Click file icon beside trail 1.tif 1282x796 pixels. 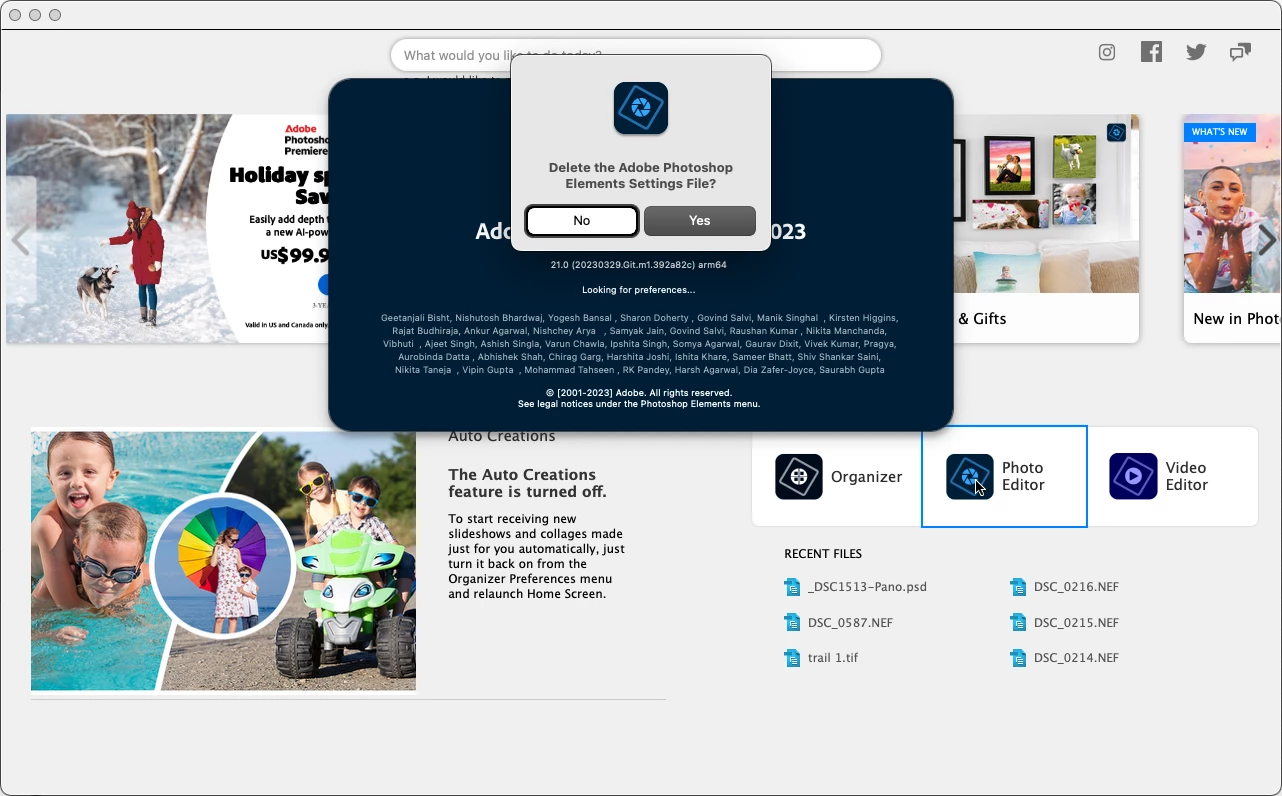[792, 658]
